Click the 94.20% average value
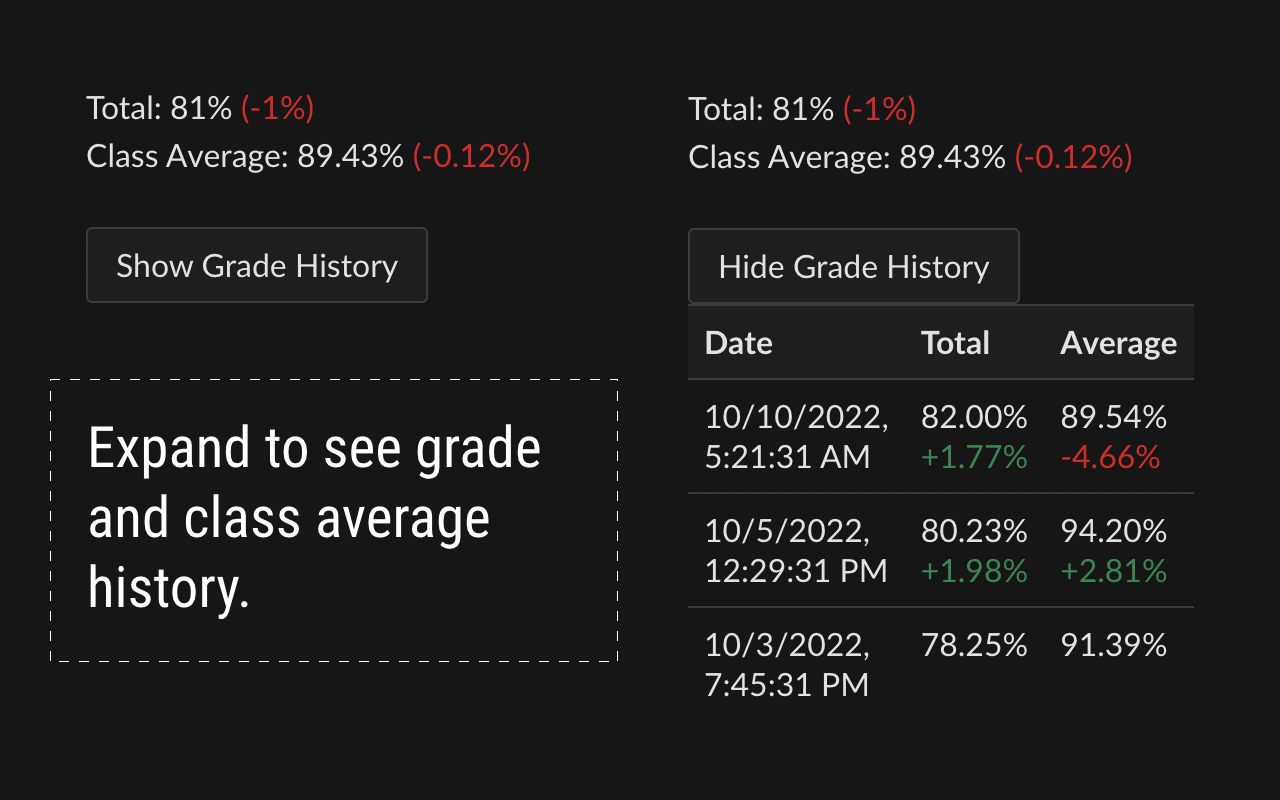This screenshot has width=1280, height=800. click(x=1114, y=530)
